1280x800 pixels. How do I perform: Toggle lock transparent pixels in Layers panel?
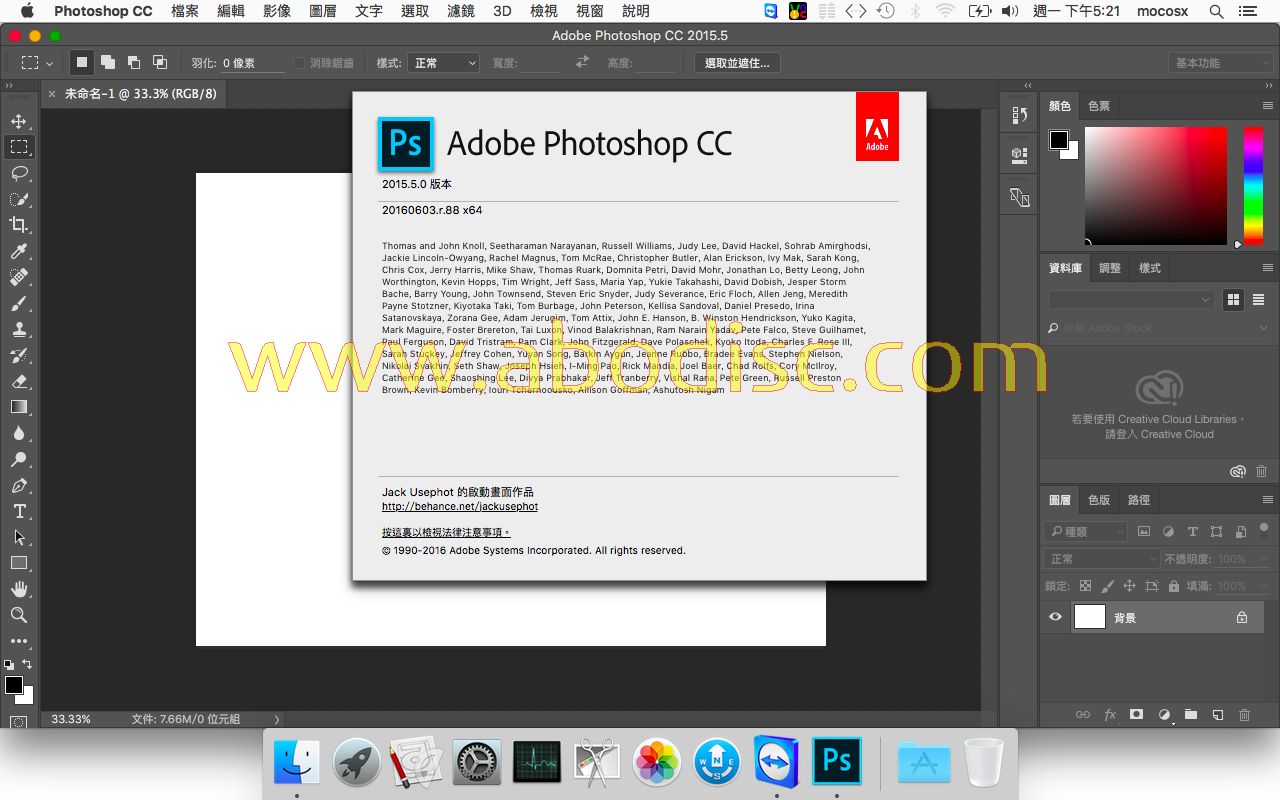1086,586
